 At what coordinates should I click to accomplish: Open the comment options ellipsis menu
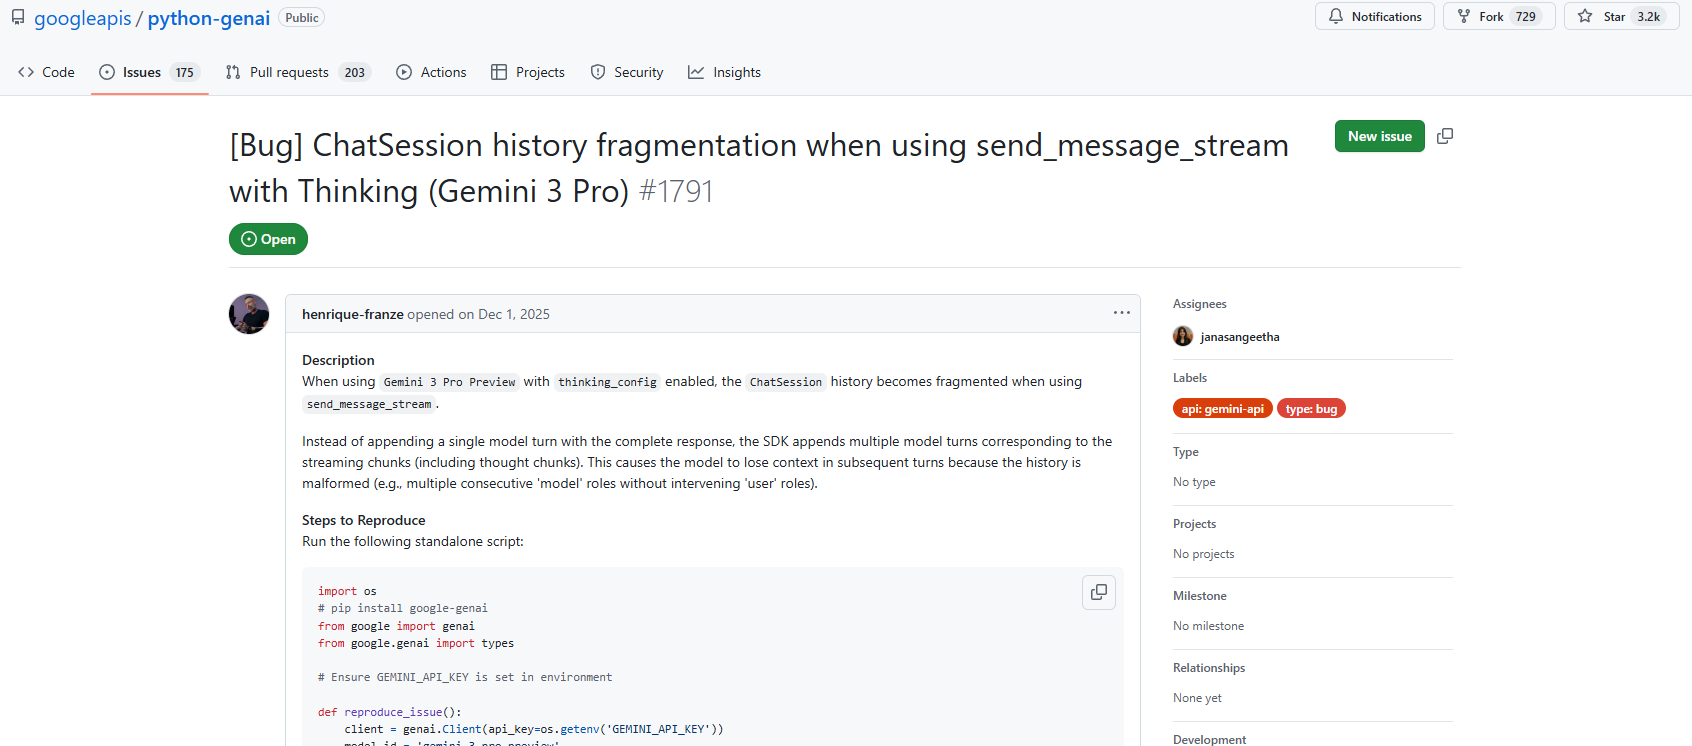[x=1122, y=313]
